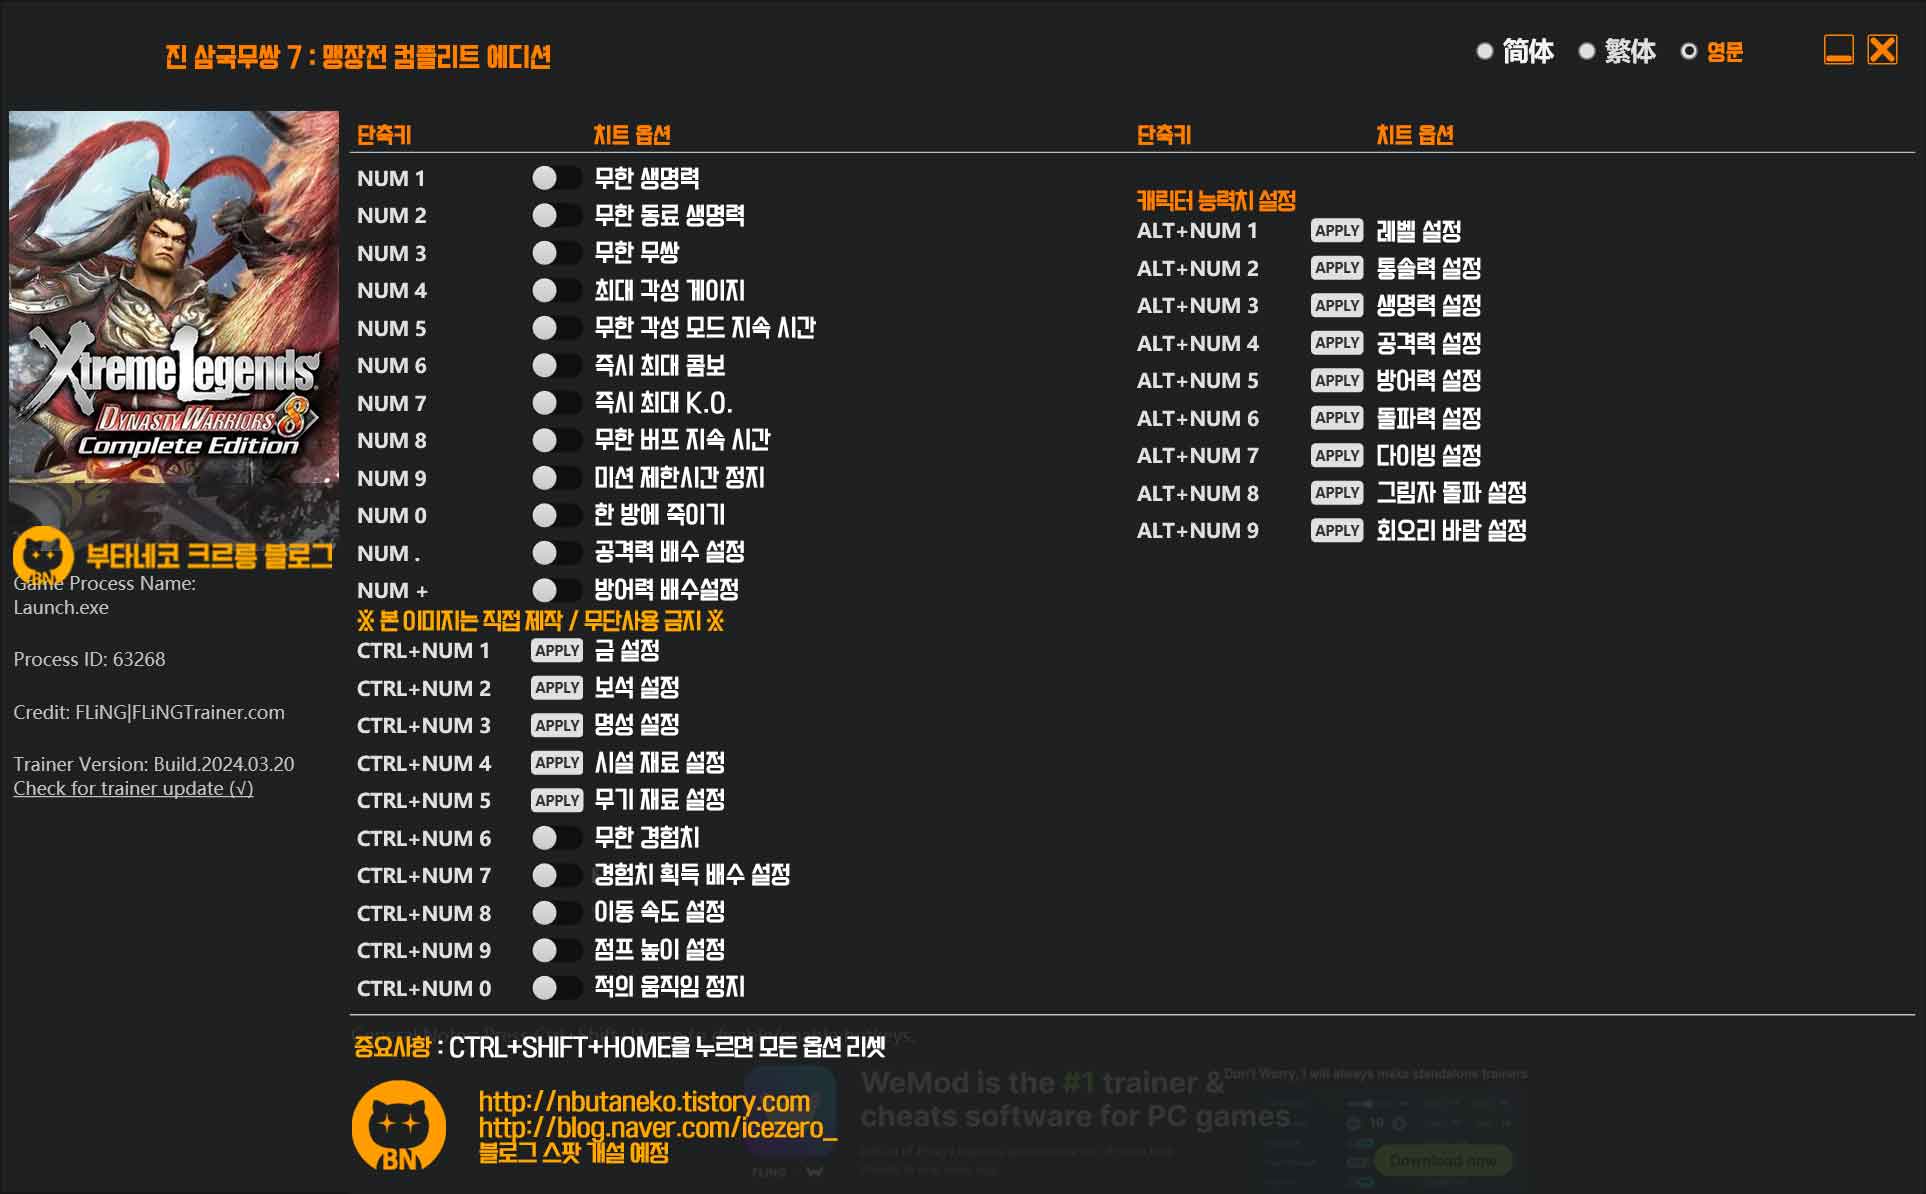Apply 돌파력 설정 for ALT+NUM 6

point(1337,418)
